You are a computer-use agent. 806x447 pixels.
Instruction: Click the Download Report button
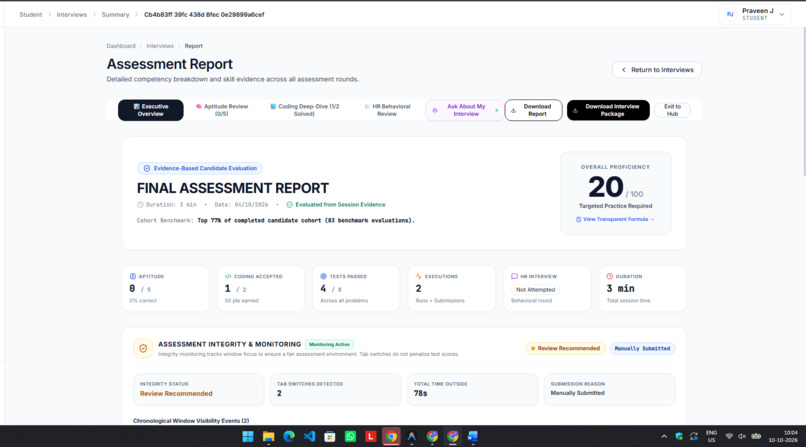(533, 110)
